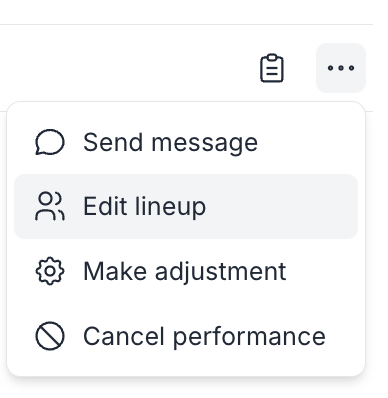
Task: Click the gear icon beside Make adjustment
Action: pos(50,271)
